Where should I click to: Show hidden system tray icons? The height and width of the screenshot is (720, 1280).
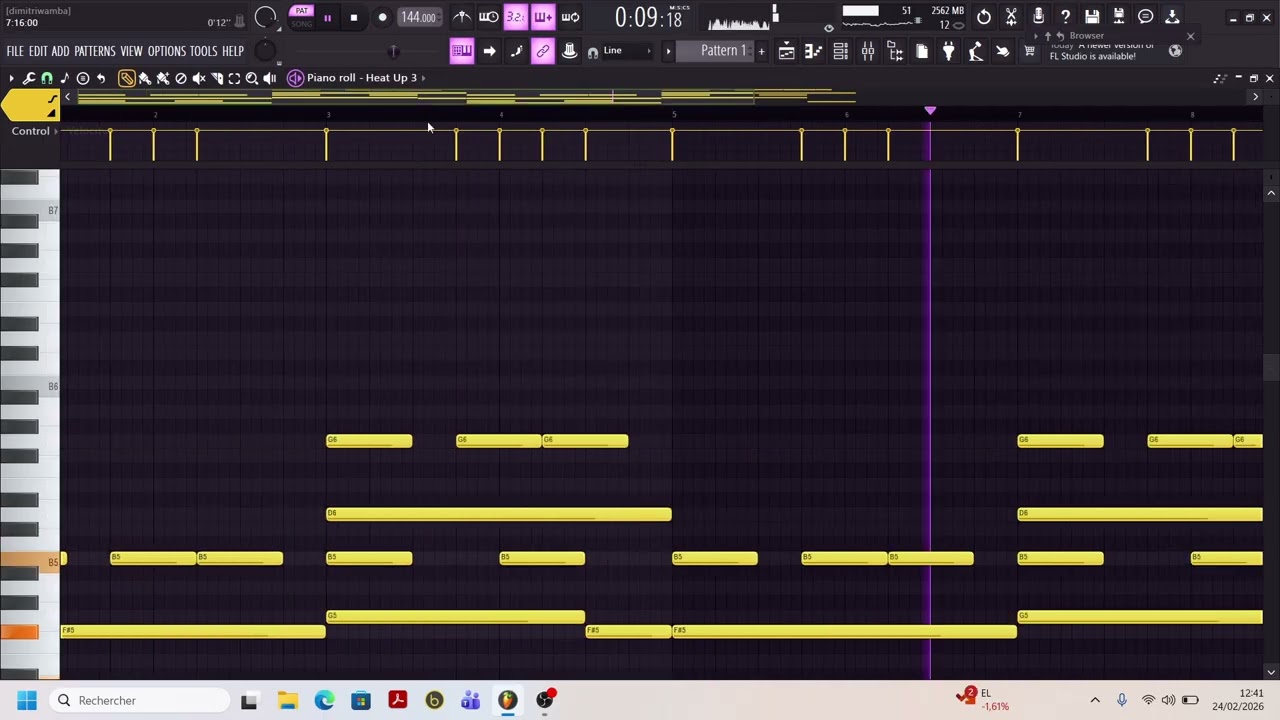[x=1095, y=700]
